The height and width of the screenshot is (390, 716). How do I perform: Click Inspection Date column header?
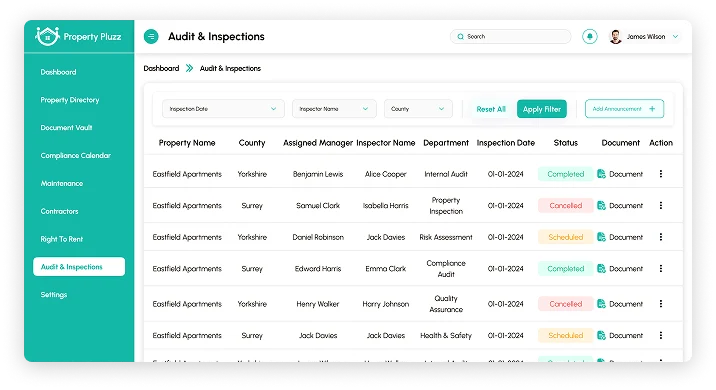pyautogui.click(x=505, y=143)
